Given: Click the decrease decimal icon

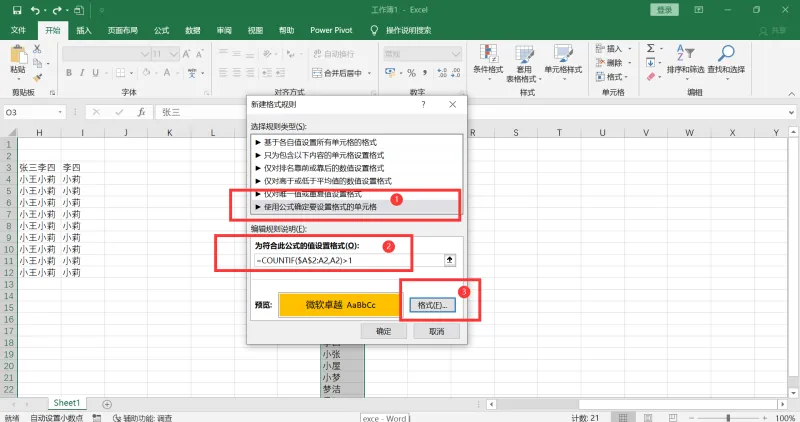Looking at the screenshot, I should point(456,73).
